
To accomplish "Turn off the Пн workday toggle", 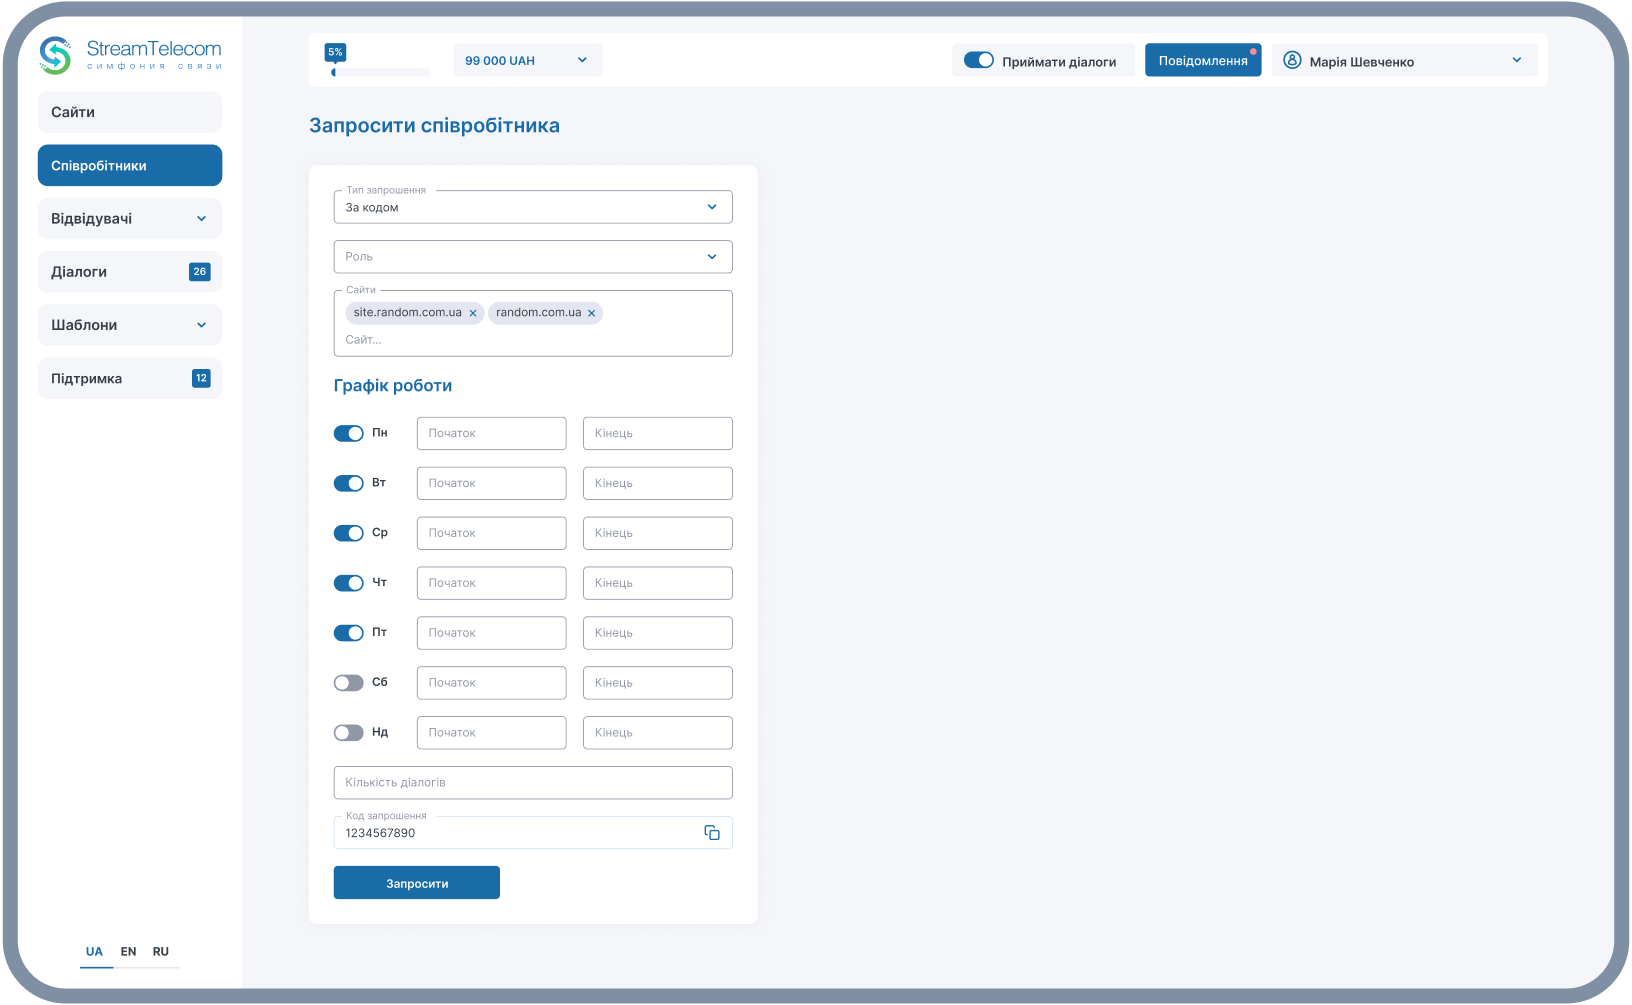I will pyautogui.click(x=348, y=433).
